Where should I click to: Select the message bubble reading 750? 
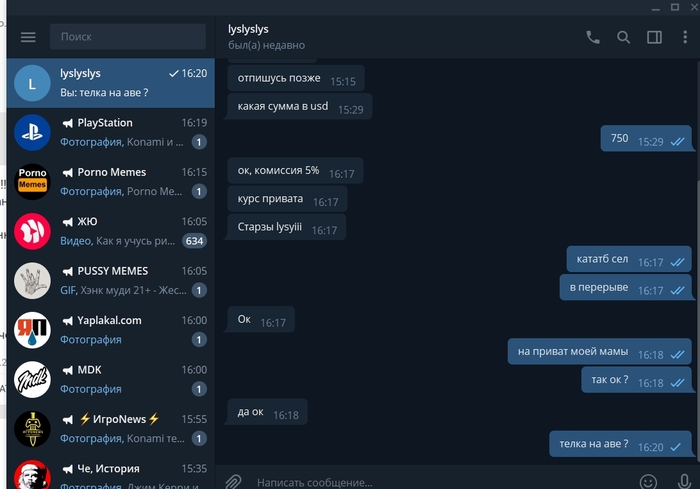pos(646,138)
